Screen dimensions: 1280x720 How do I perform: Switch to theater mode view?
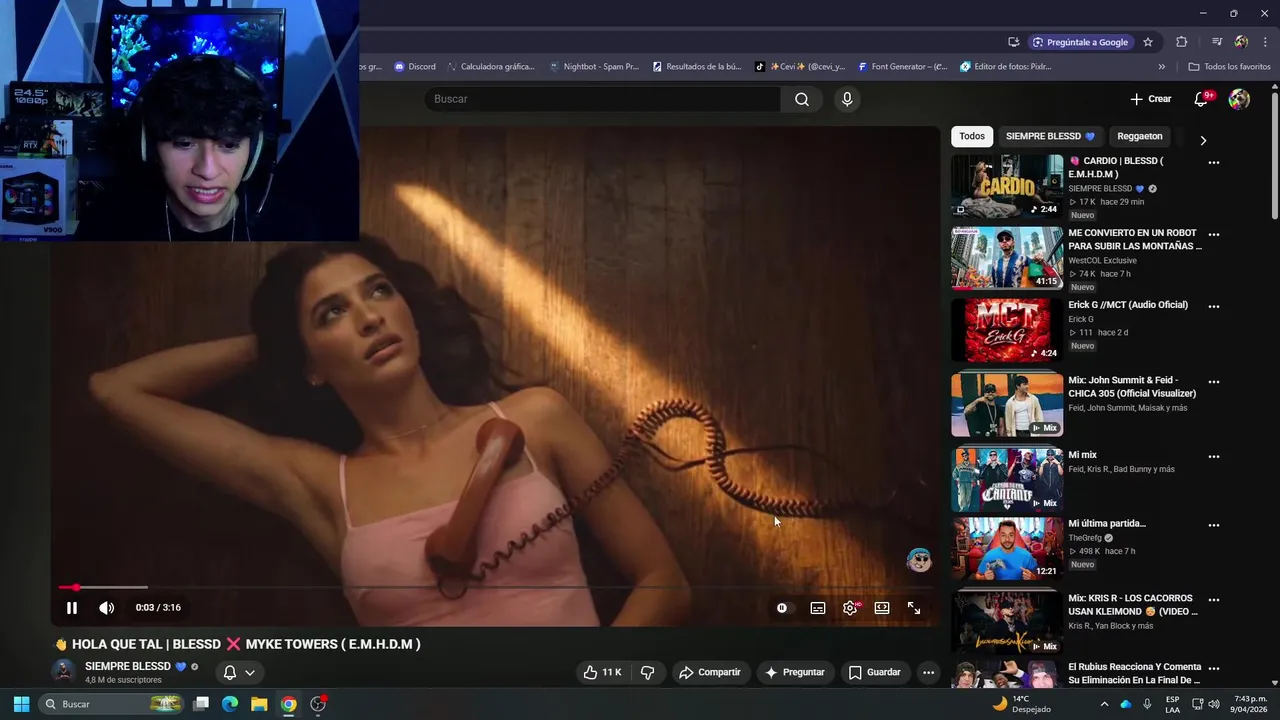(882, 608)
